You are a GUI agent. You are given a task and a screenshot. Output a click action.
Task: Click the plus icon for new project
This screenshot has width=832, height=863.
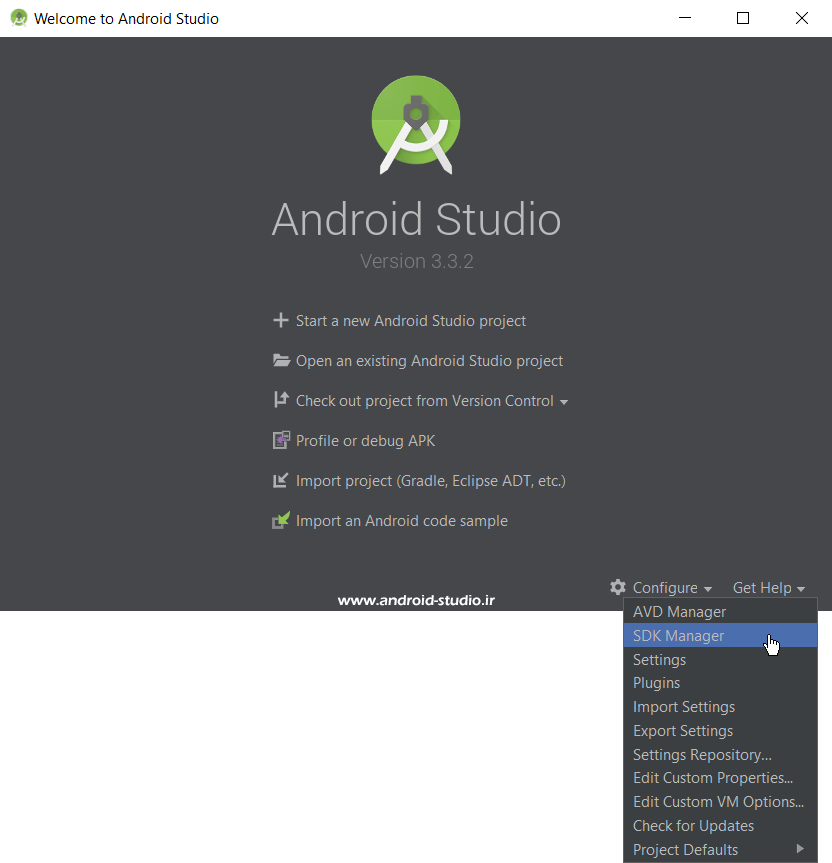[281, 320]
